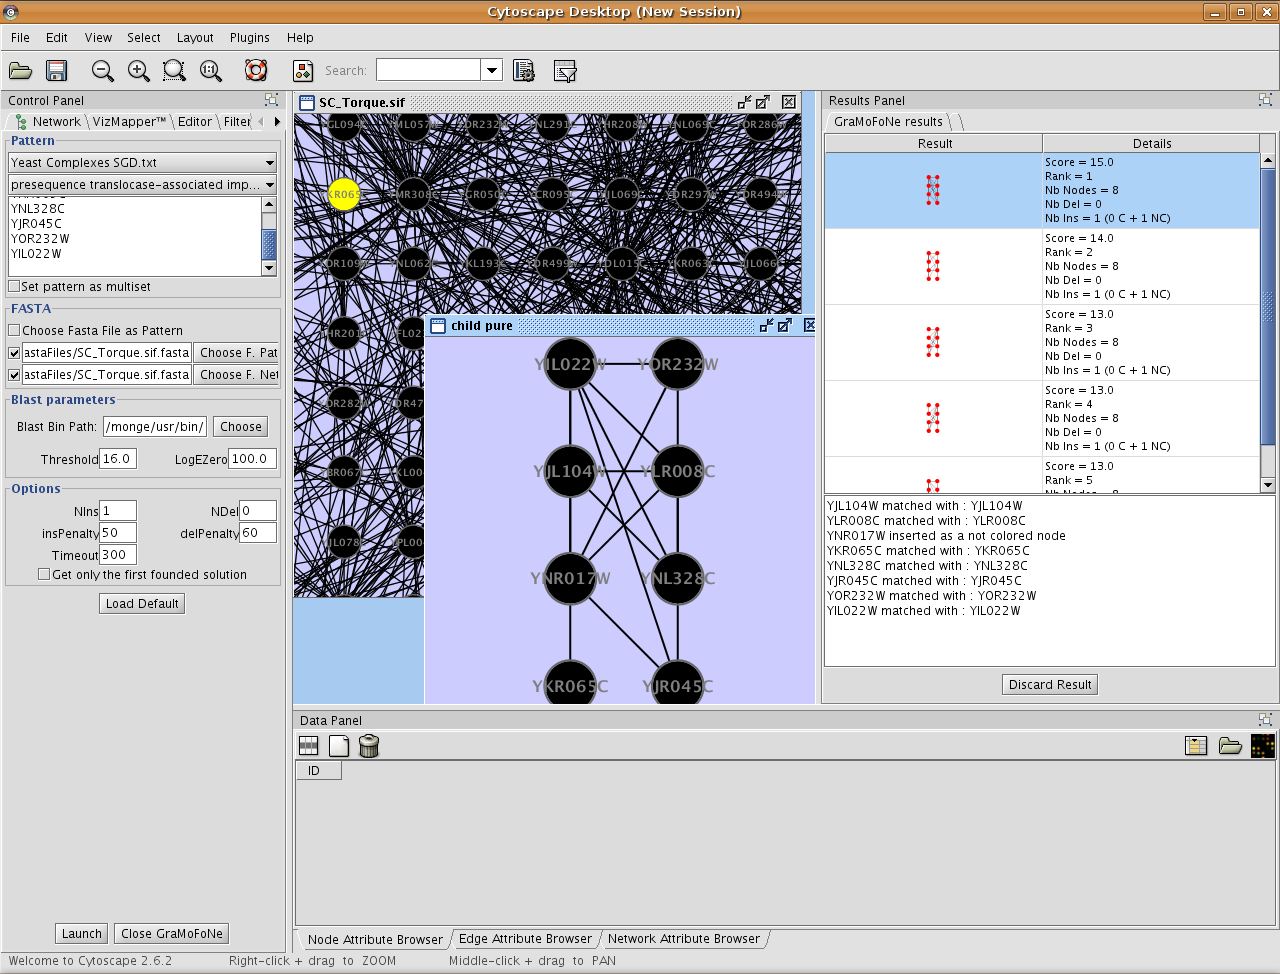Switch to the Edge Attribute Browser tab
1280x974 pixels.
525,939
